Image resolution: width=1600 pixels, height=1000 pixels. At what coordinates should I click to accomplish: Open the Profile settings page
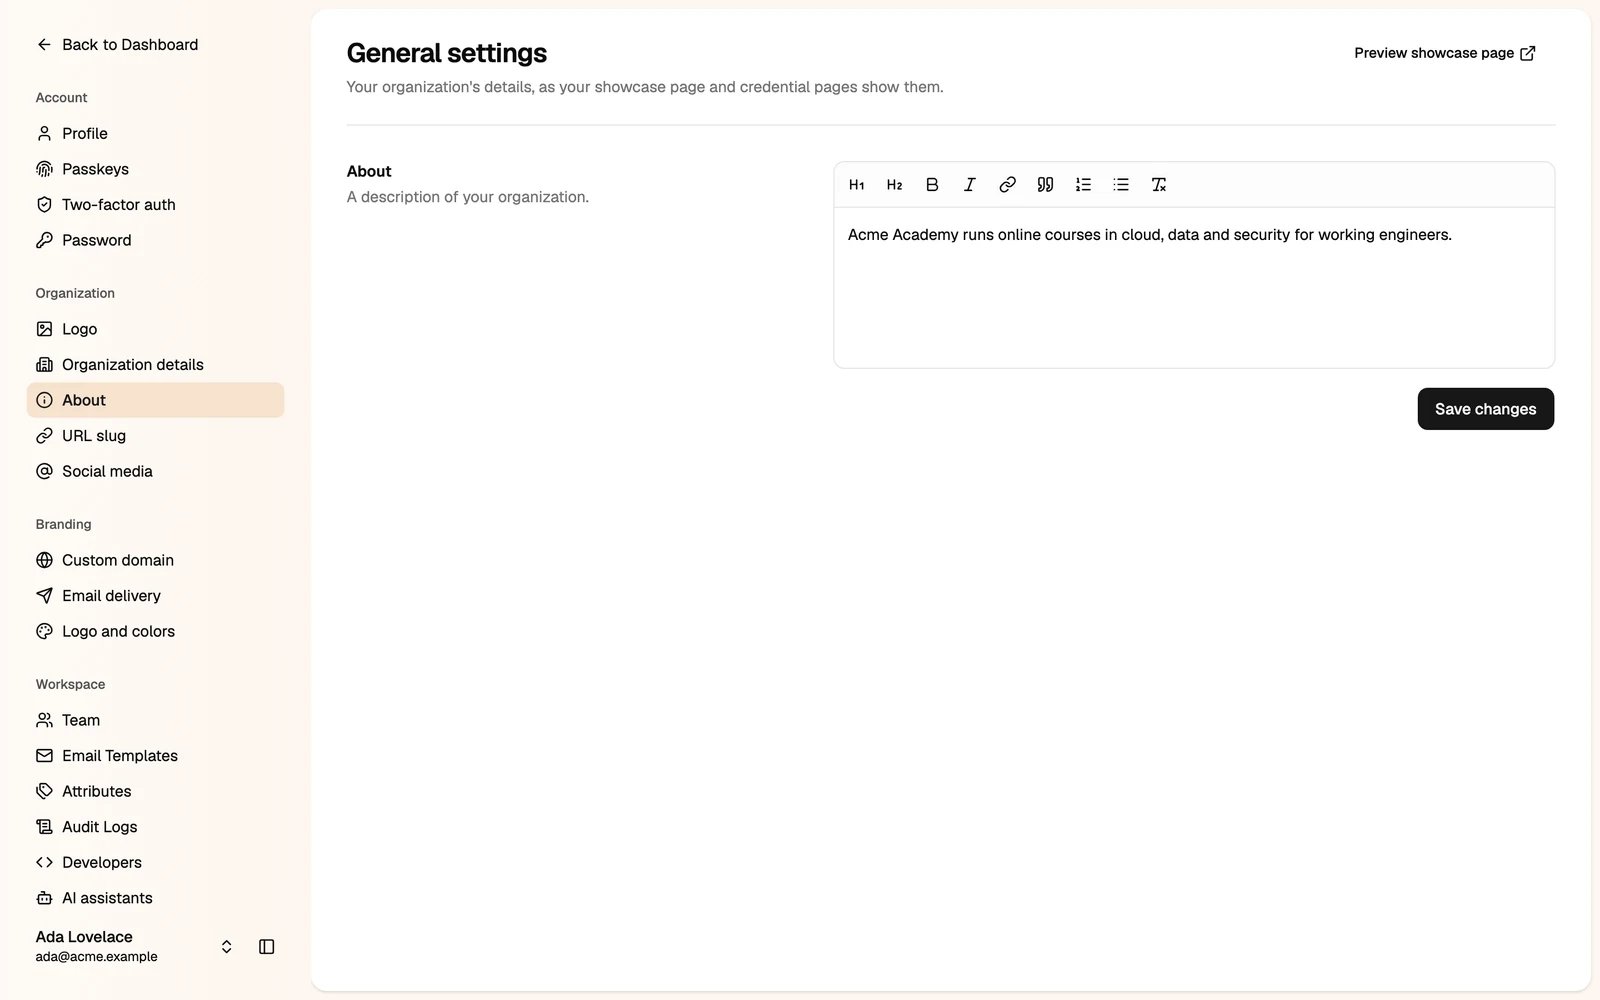coord(155,133)
